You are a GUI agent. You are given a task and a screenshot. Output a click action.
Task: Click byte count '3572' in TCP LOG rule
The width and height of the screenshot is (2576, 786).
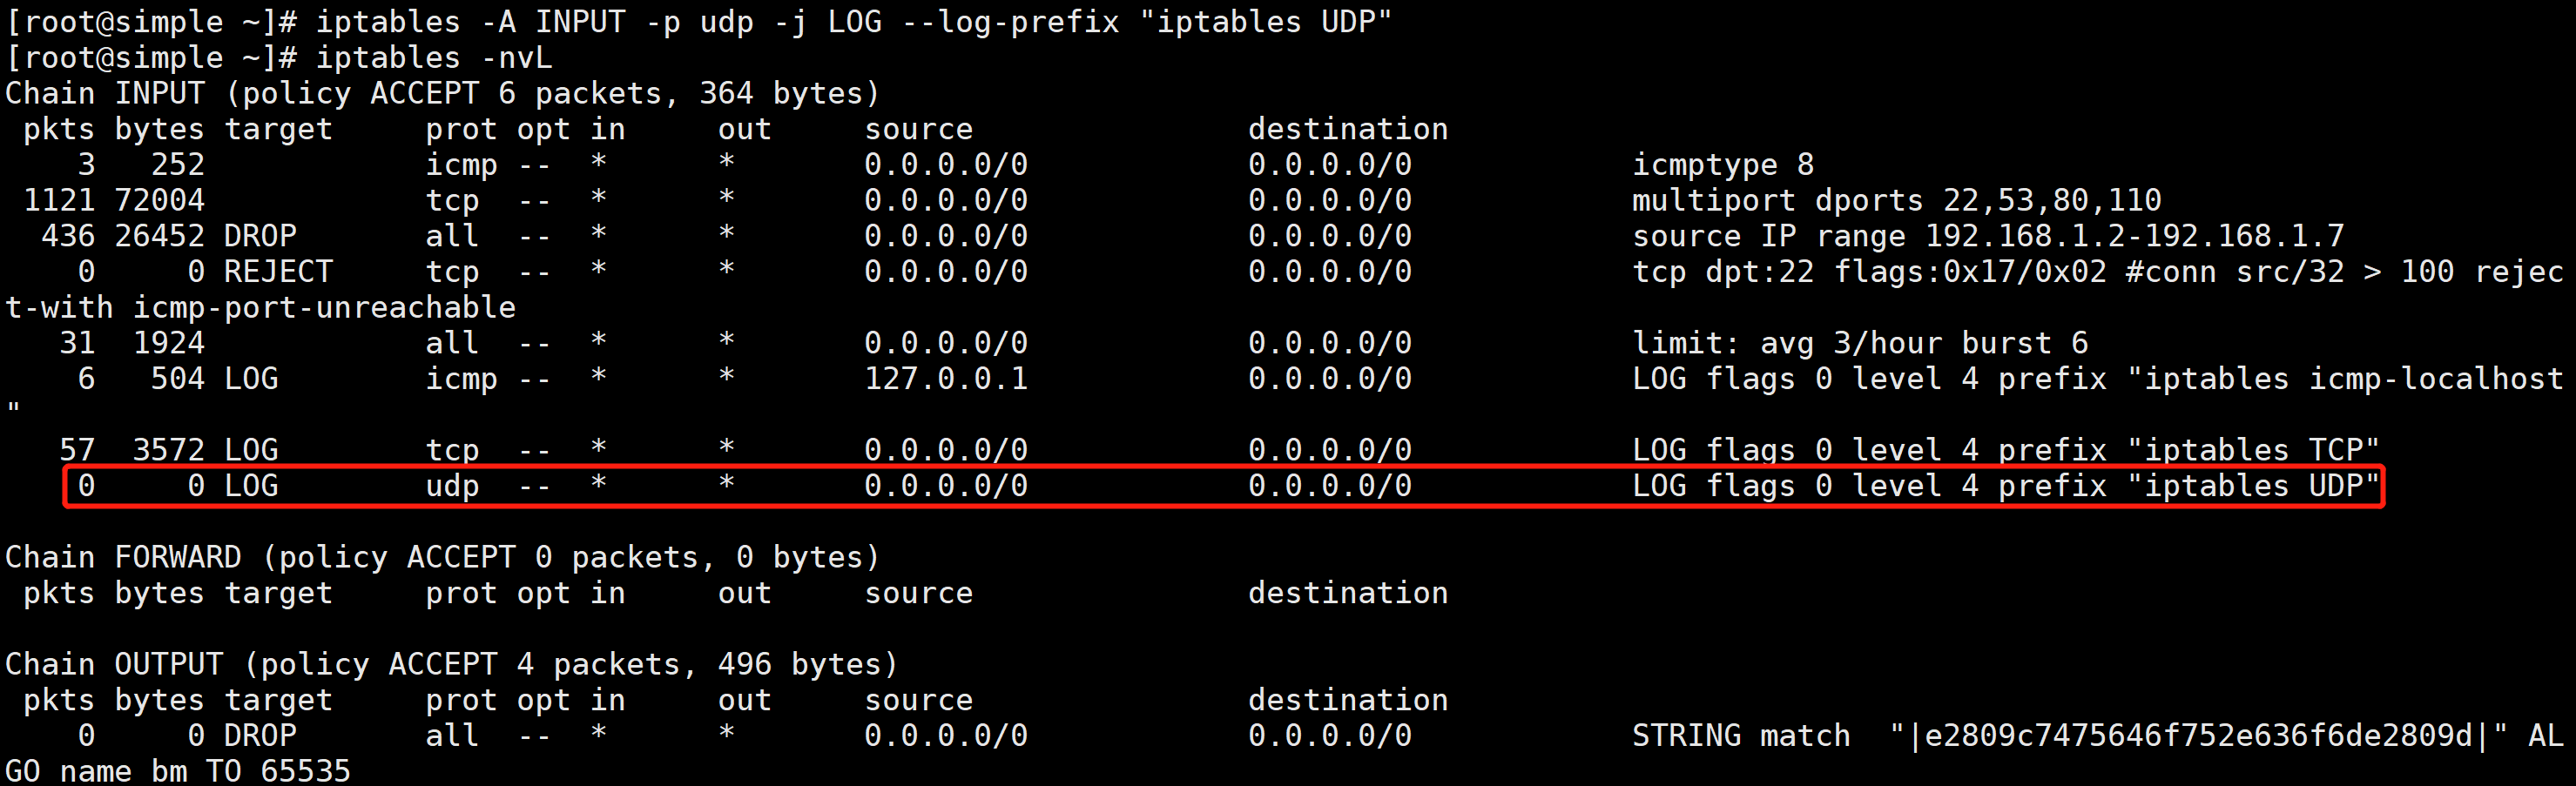[x=169, y=451]
